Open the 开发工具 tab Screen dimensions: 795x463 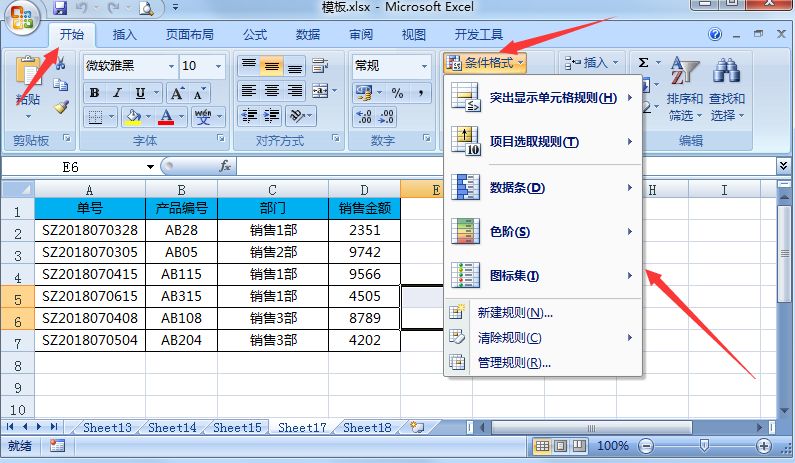pyautogui.click(x=478, y=34)
